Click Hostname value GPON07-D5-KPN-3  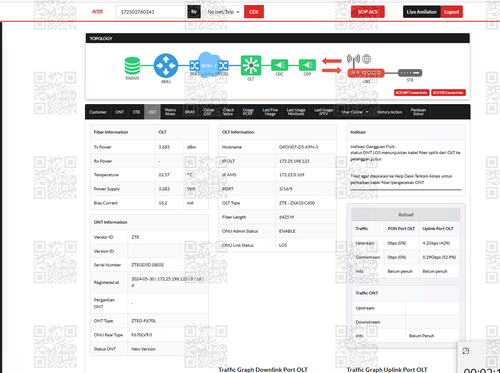[x=298, y=147]
